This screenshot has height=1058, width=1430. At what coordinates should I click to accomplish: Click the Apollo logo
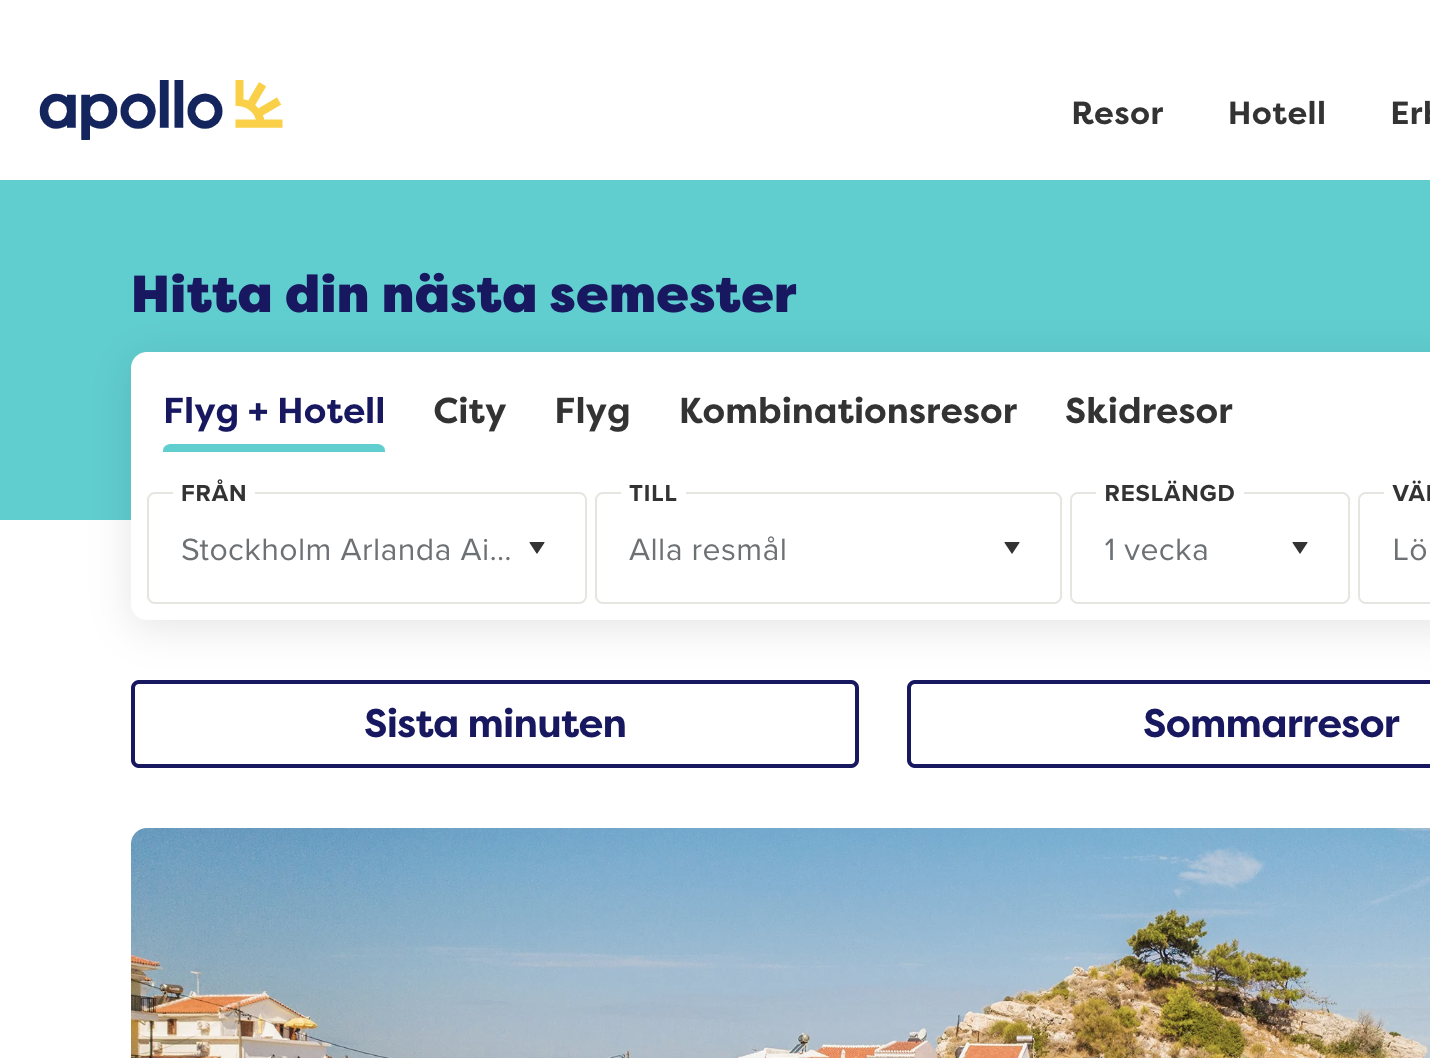pyautogui.click(x=161, y=108)
